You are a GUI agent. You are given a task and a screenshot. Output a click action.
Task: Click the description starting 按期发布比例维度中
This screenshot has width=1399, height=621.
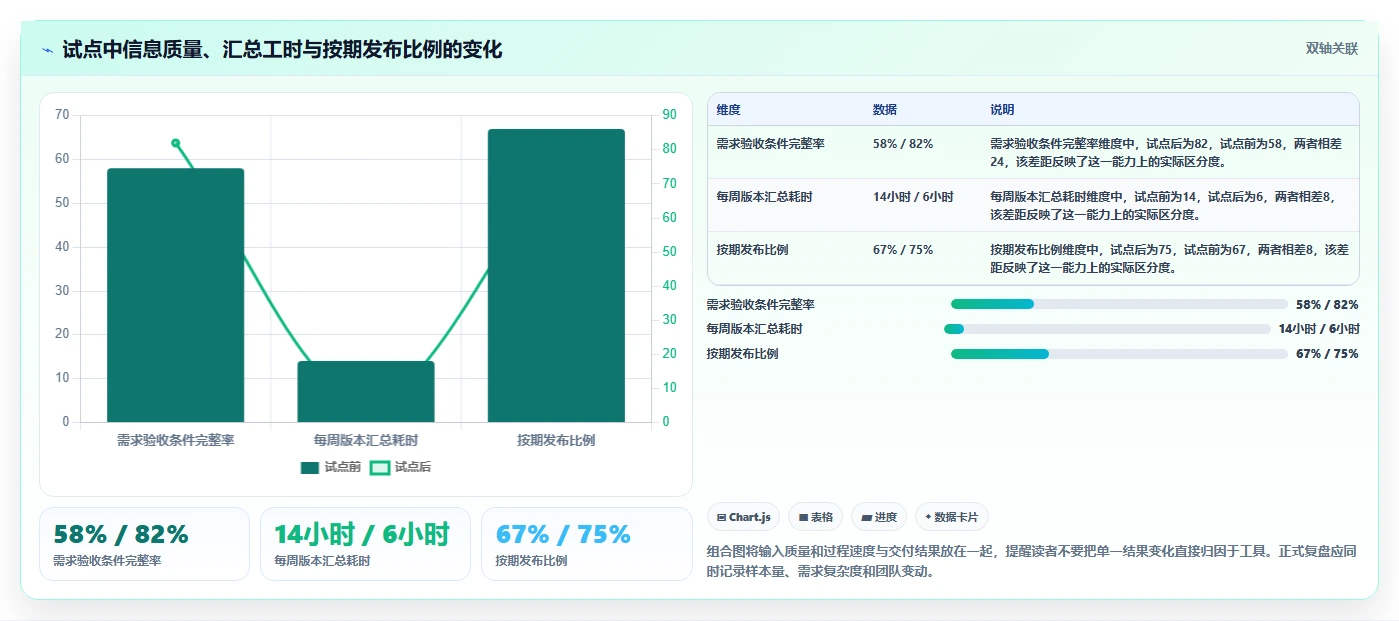[x=1169, y=259]
